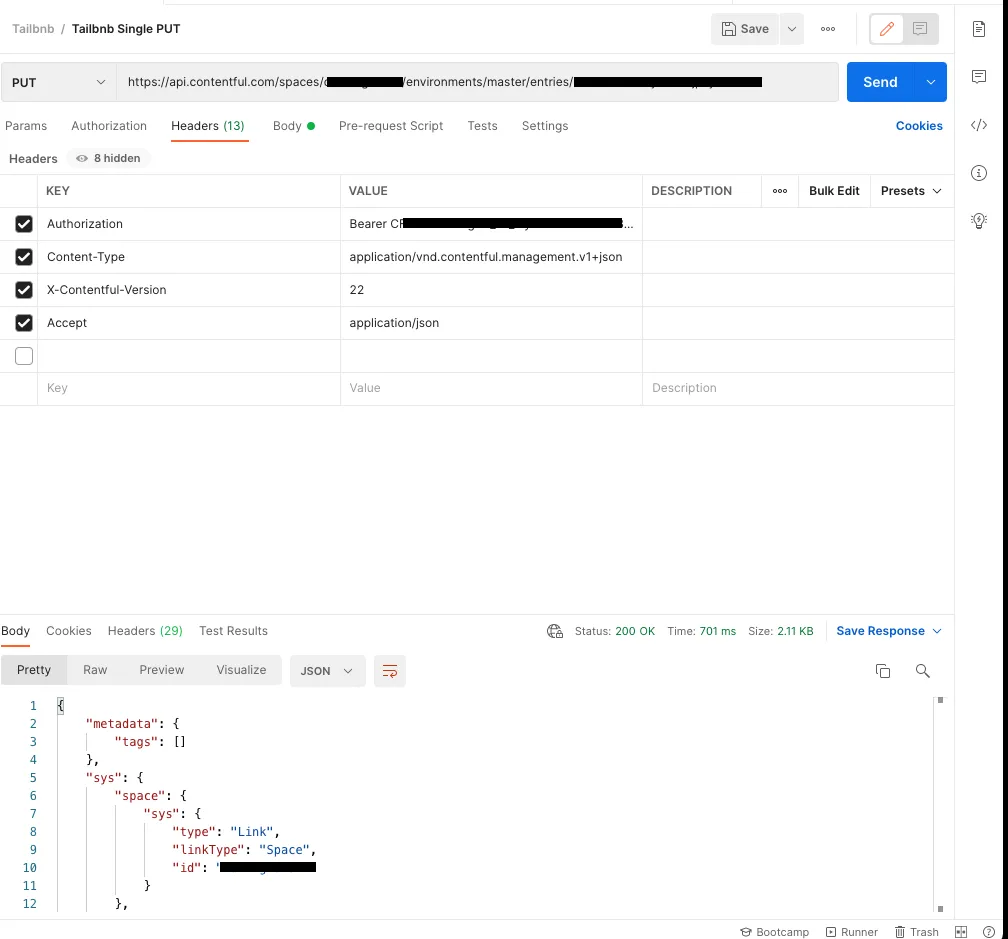Screen dimensions: 1008x939
Task: Open the JSON format dropdown
Action: coord(327,671)
